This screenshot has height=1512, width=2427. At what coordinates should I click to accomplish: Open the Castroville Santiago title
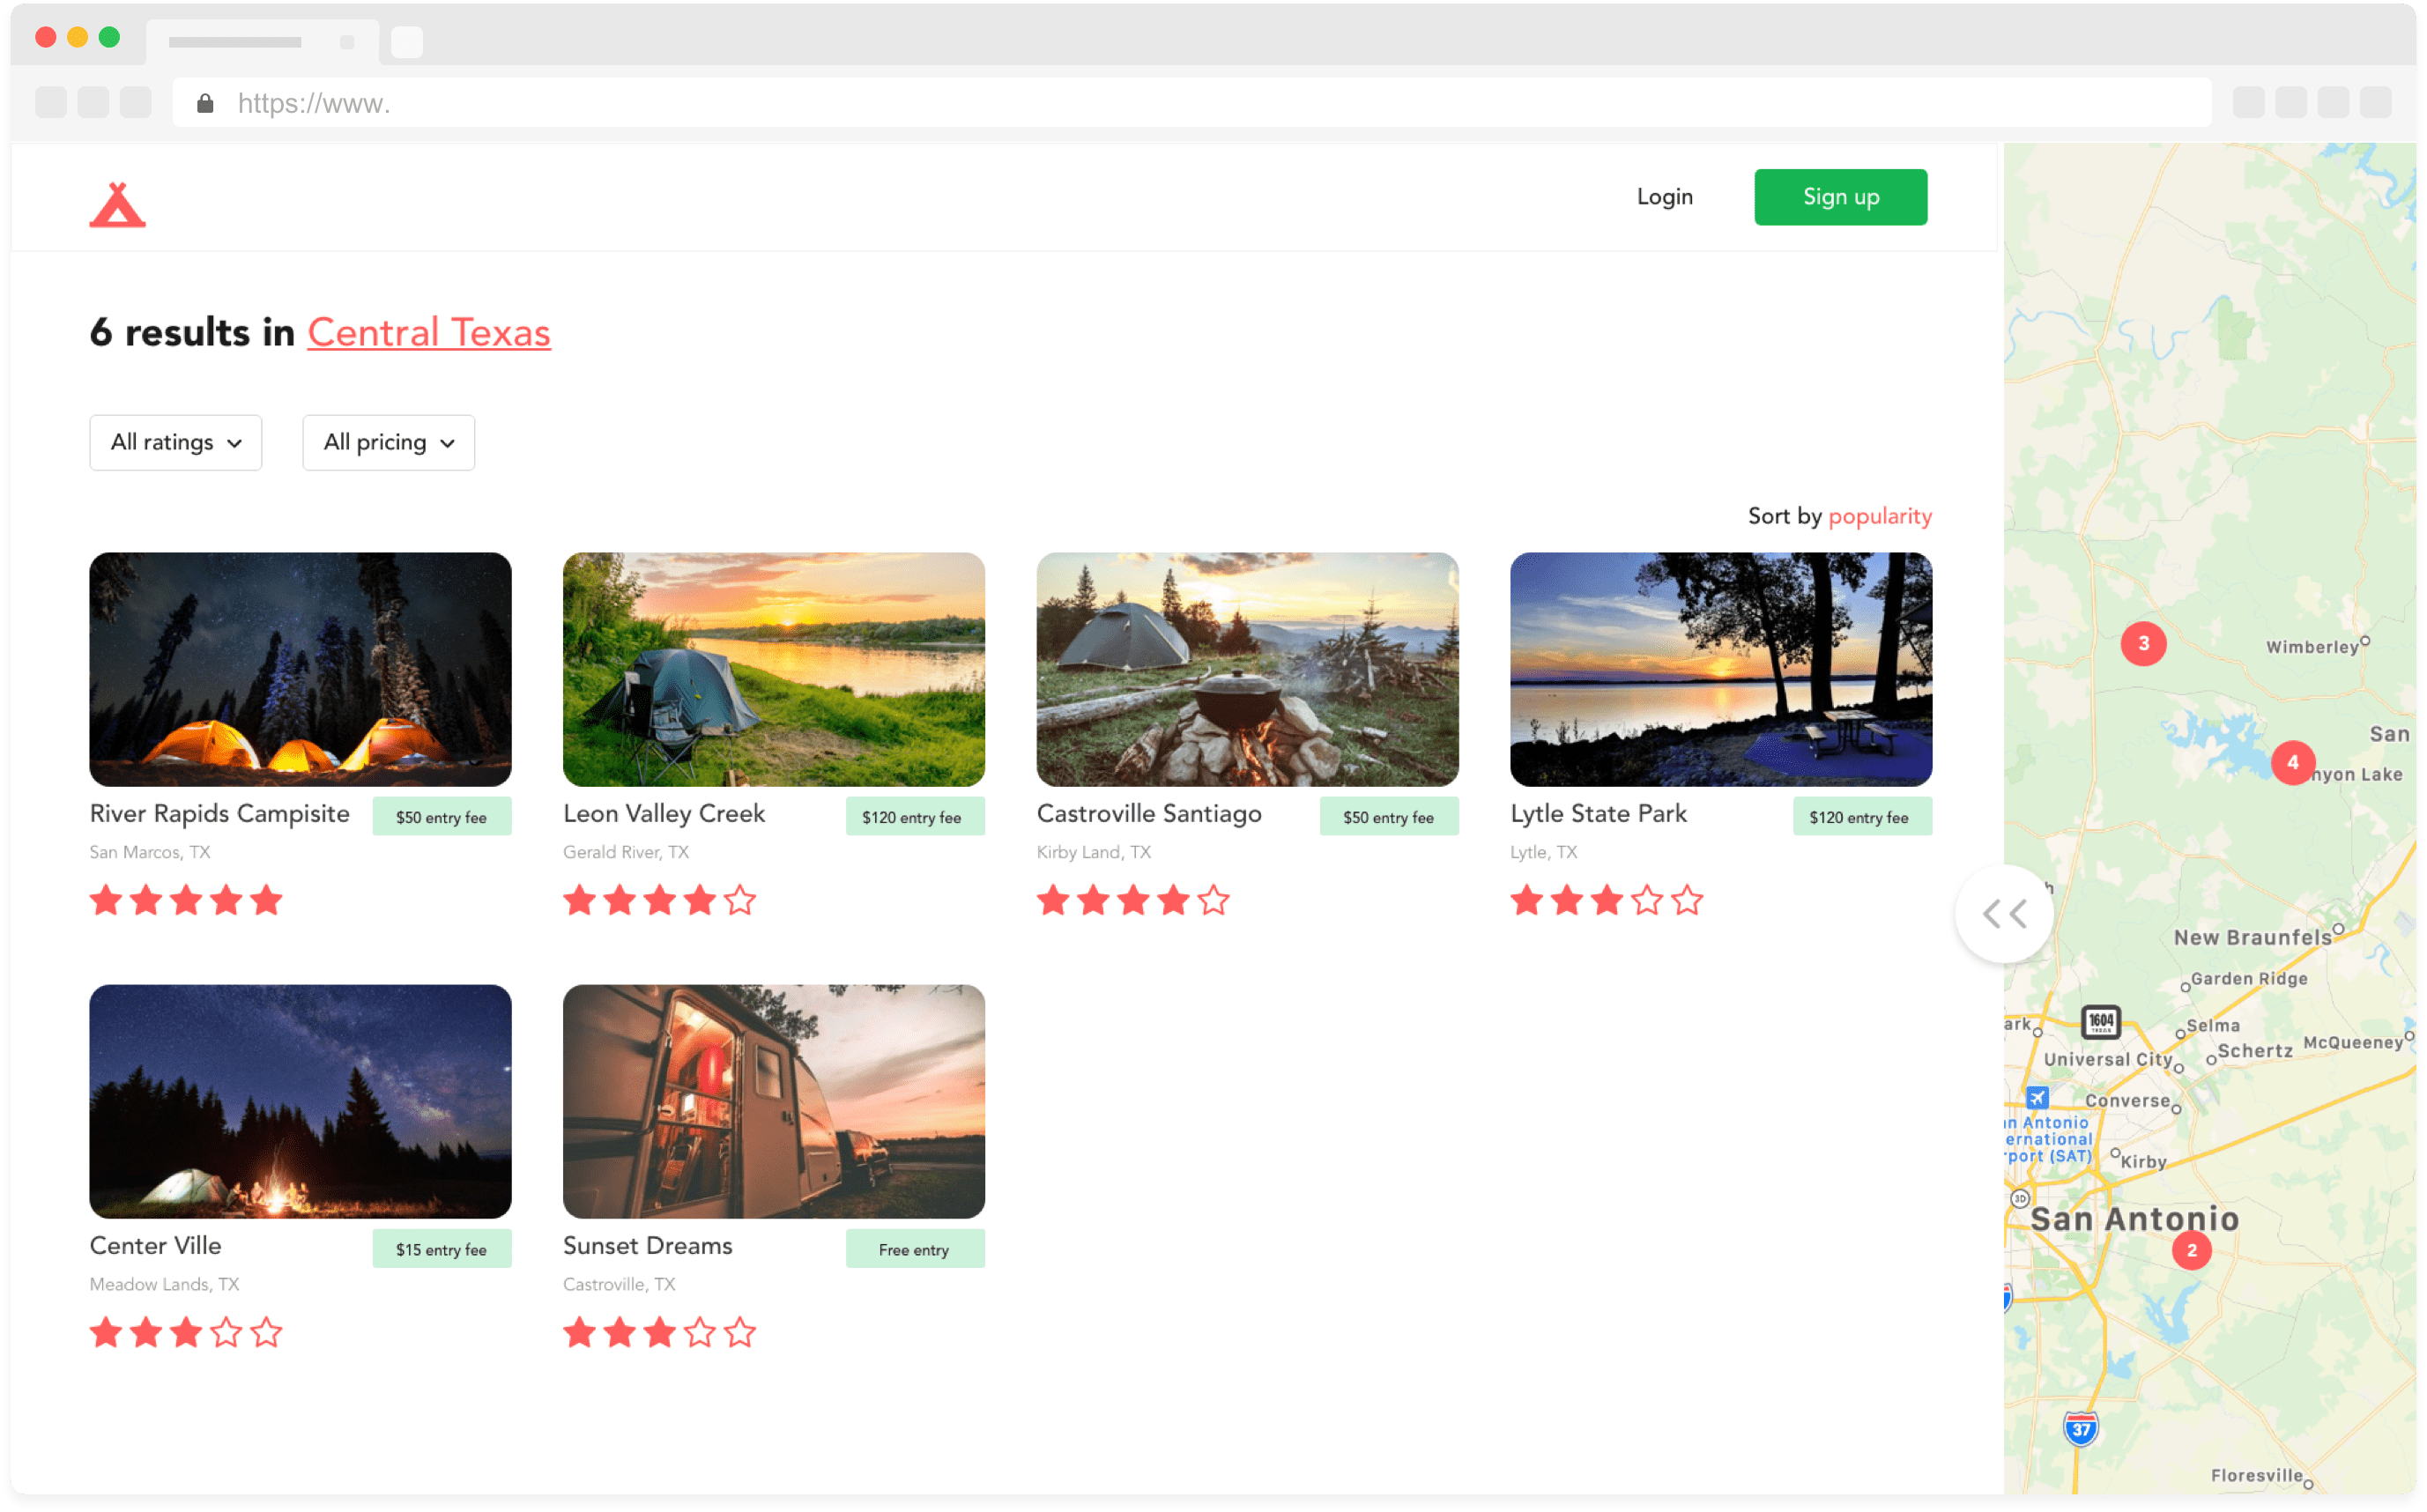pos(1149,814)
